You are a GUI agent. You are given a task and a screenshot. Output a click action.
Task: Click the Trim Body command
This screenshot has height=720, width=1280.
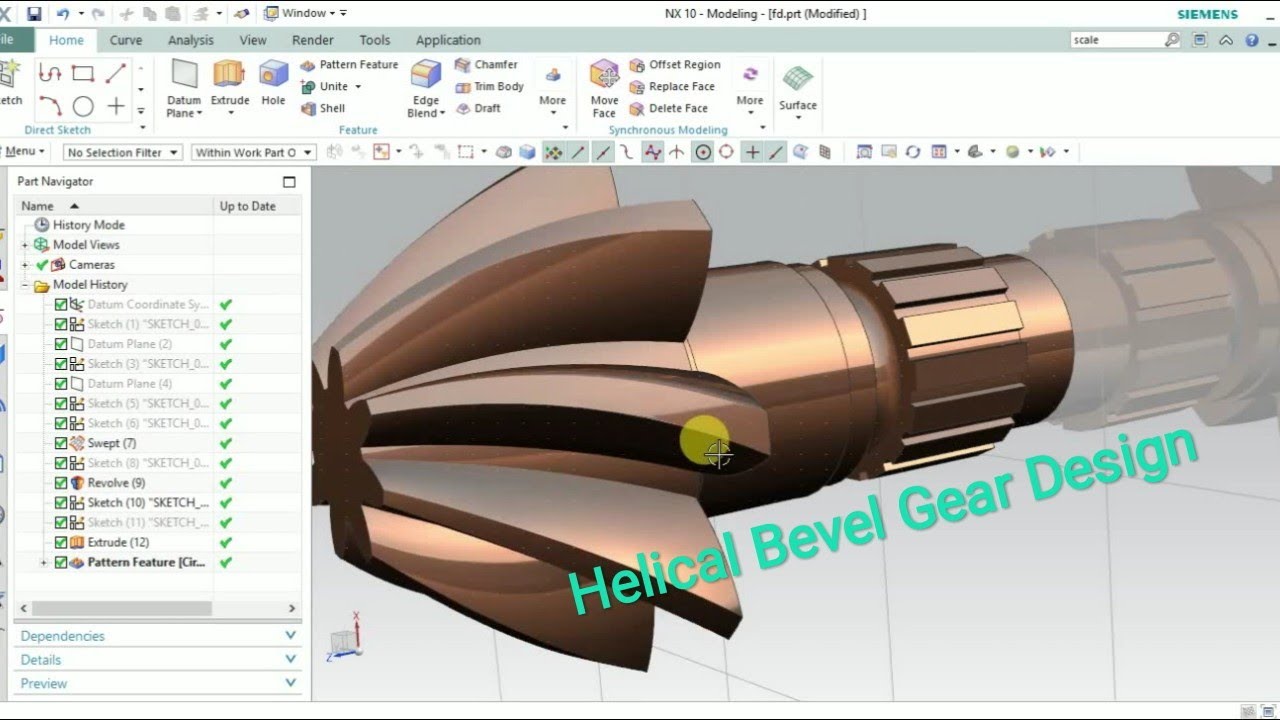[x=489, y=86]
